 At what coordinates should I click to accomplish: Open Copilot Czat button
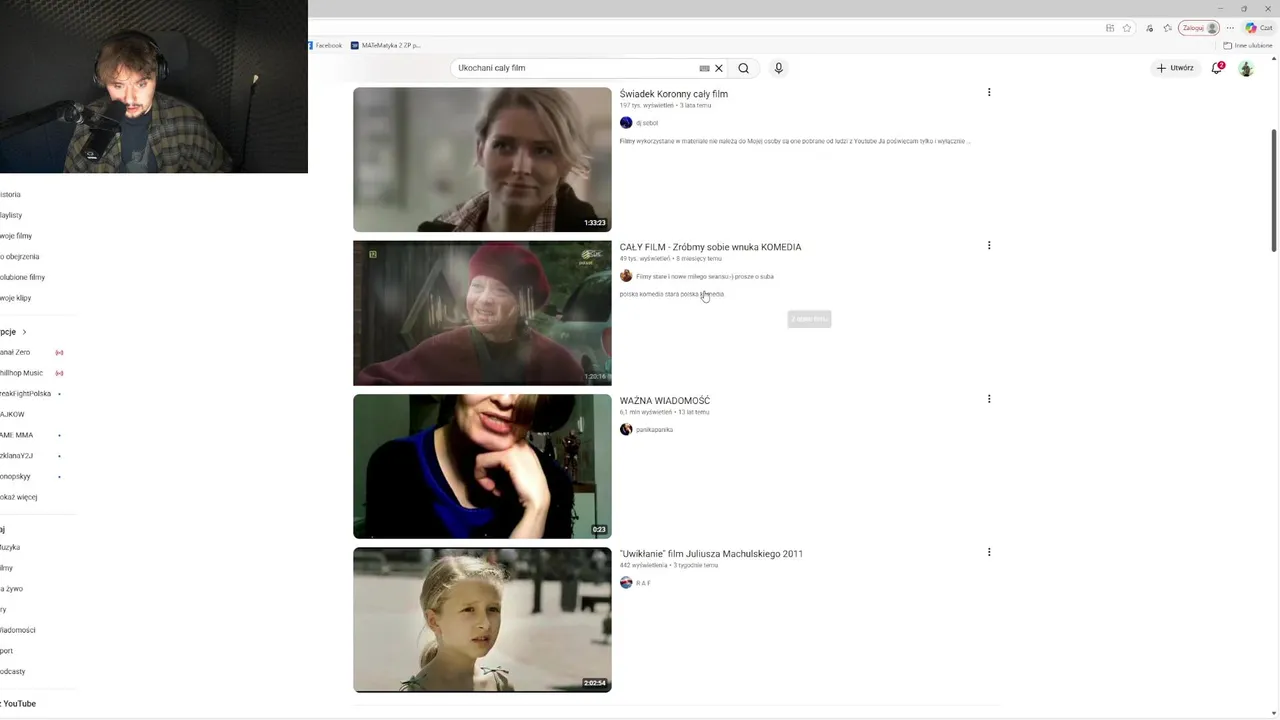1259,28
